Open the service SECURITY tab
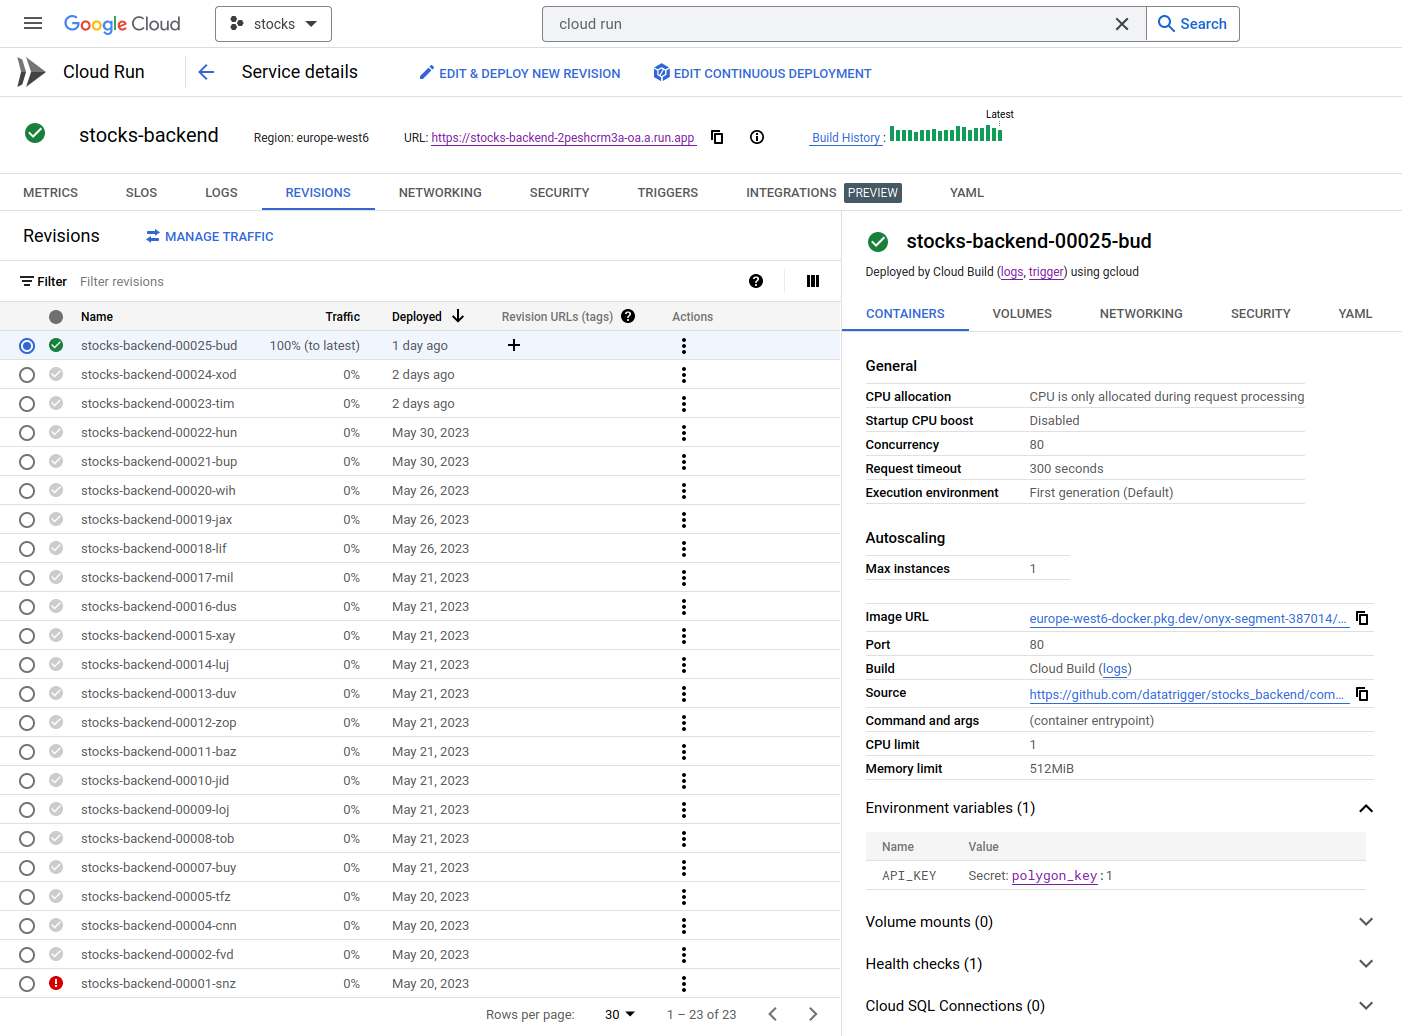This screenshot has width=1402, height=1036. pos(559,192)
